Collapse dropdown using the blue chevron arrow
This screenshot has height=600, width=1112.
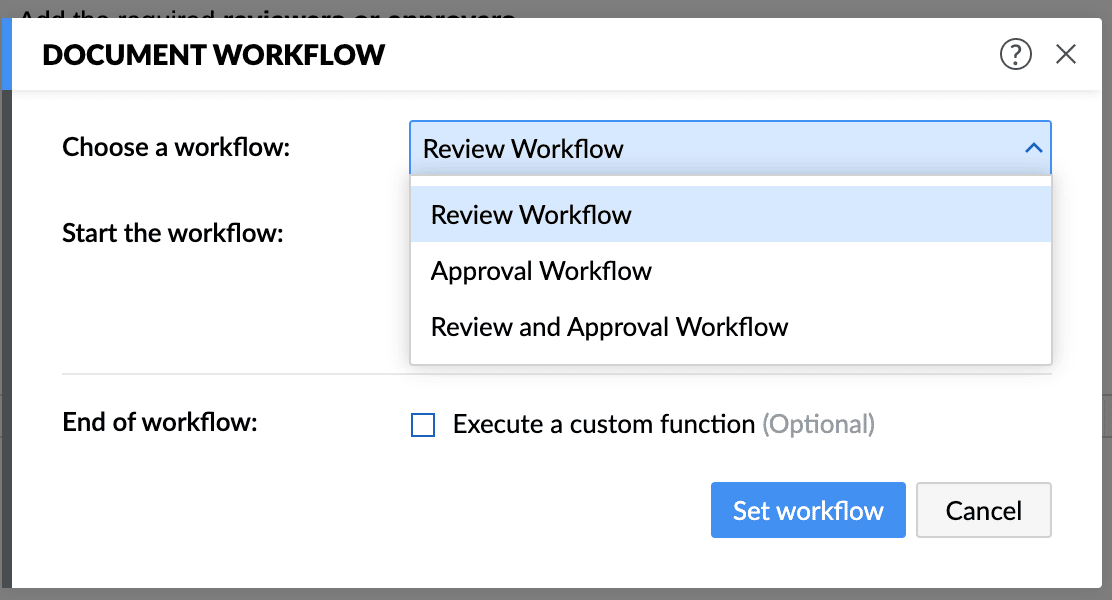(x=1033, y=148)
